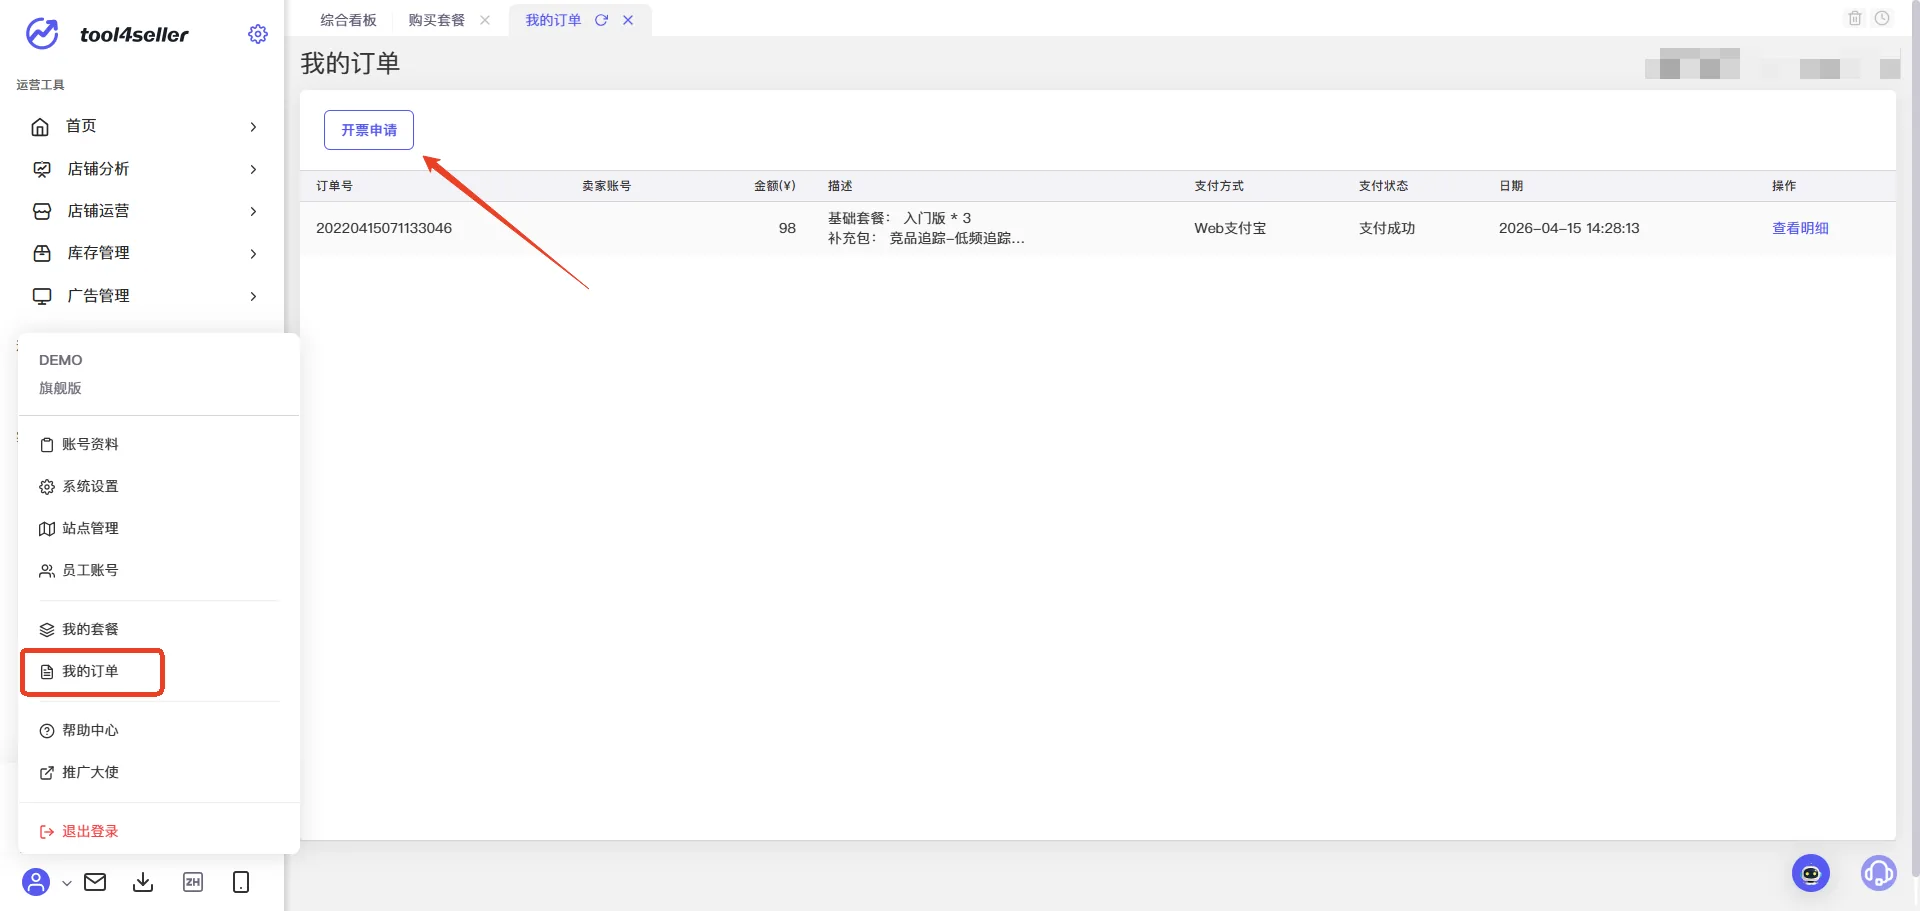The width and height of the screenshot is (1920, 911).
Task: Click the 支付方式 column header
Action: point(1219,186)
